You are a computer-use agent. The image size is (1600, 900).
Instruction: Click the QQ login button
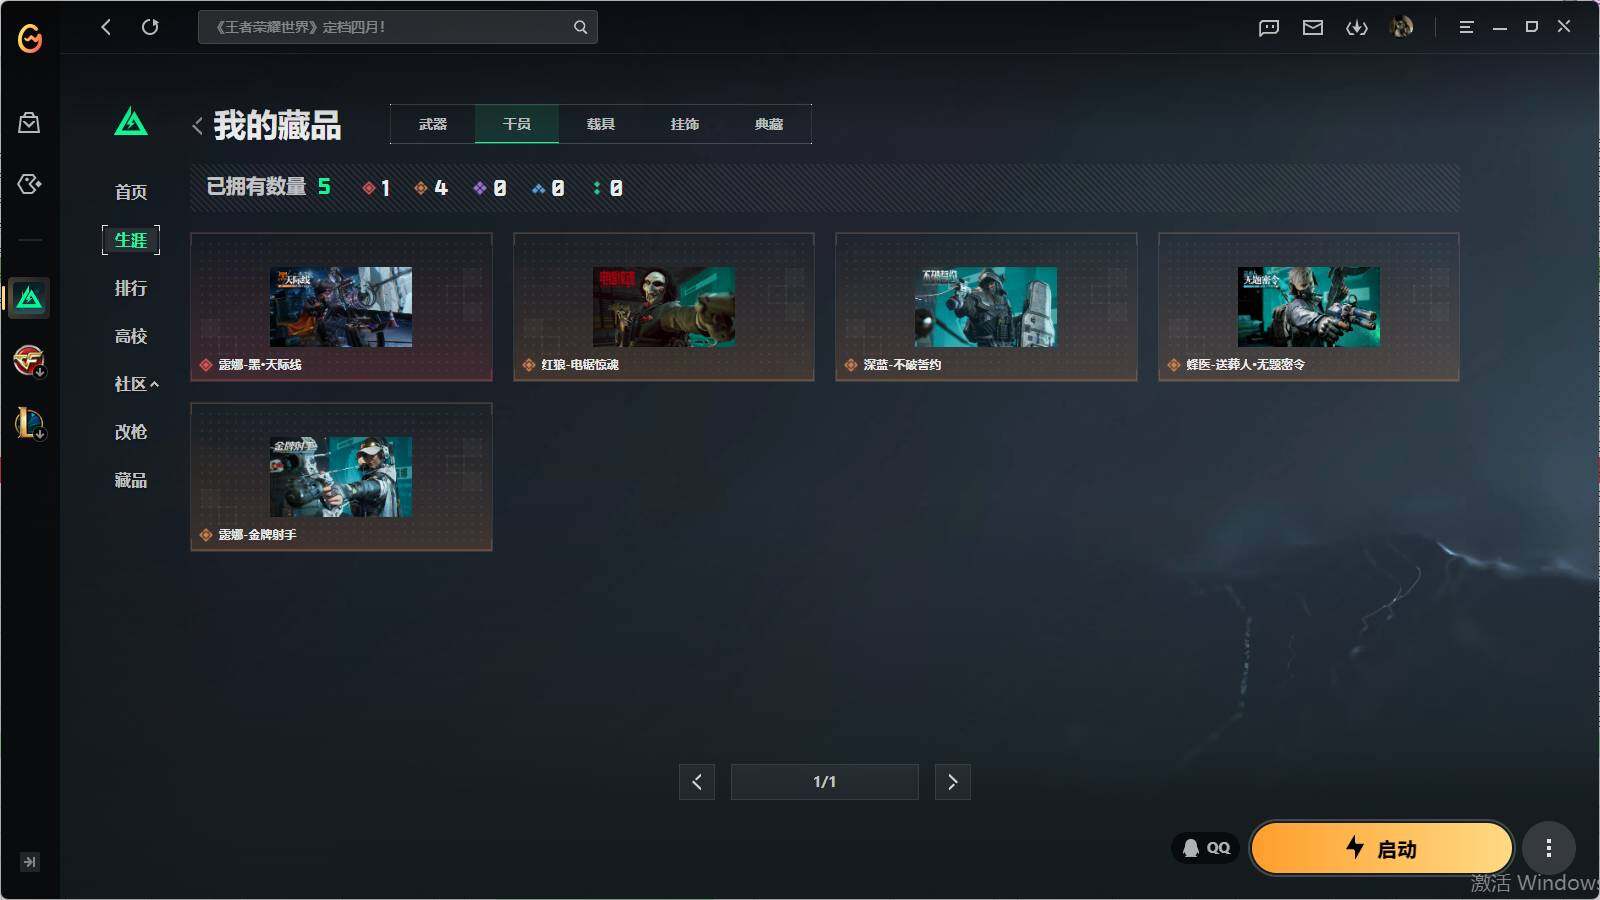[1206, 848]
